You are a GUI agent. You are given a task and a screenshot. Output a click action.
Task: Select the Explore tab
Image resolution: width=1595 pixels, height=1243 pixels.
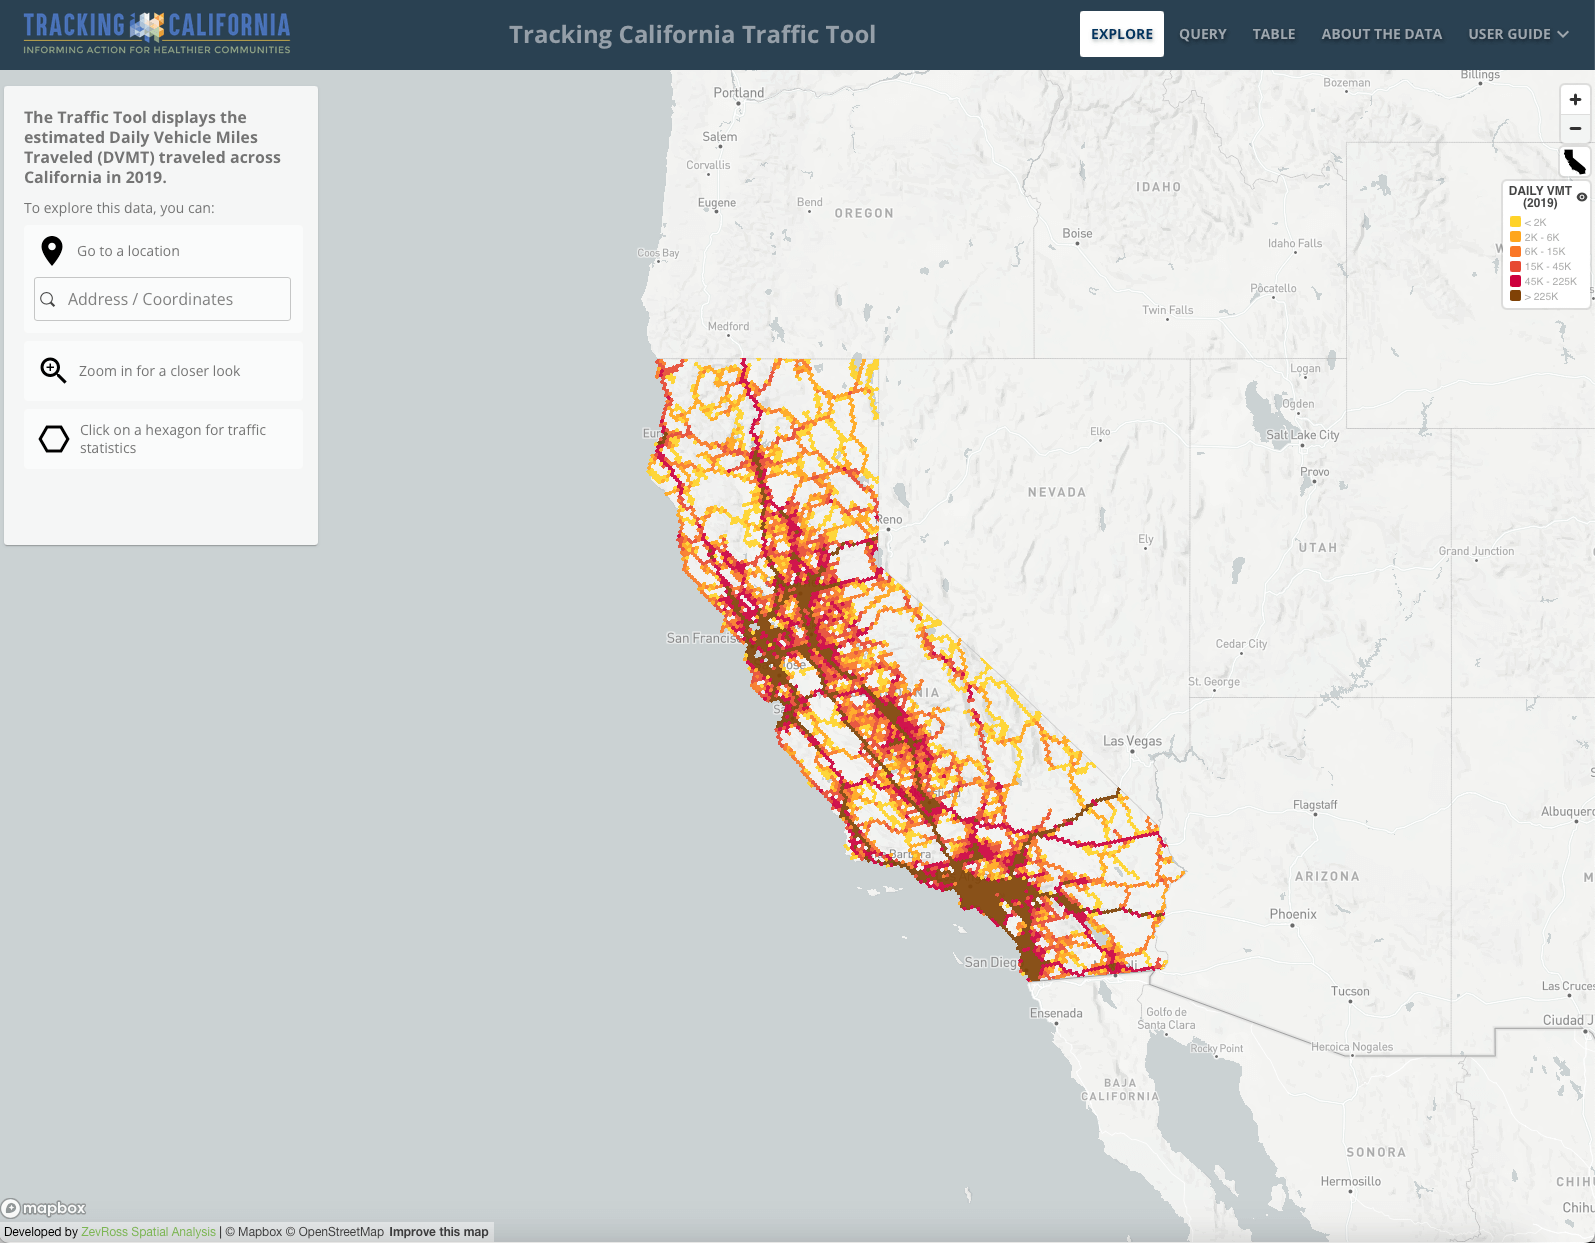1121,34
